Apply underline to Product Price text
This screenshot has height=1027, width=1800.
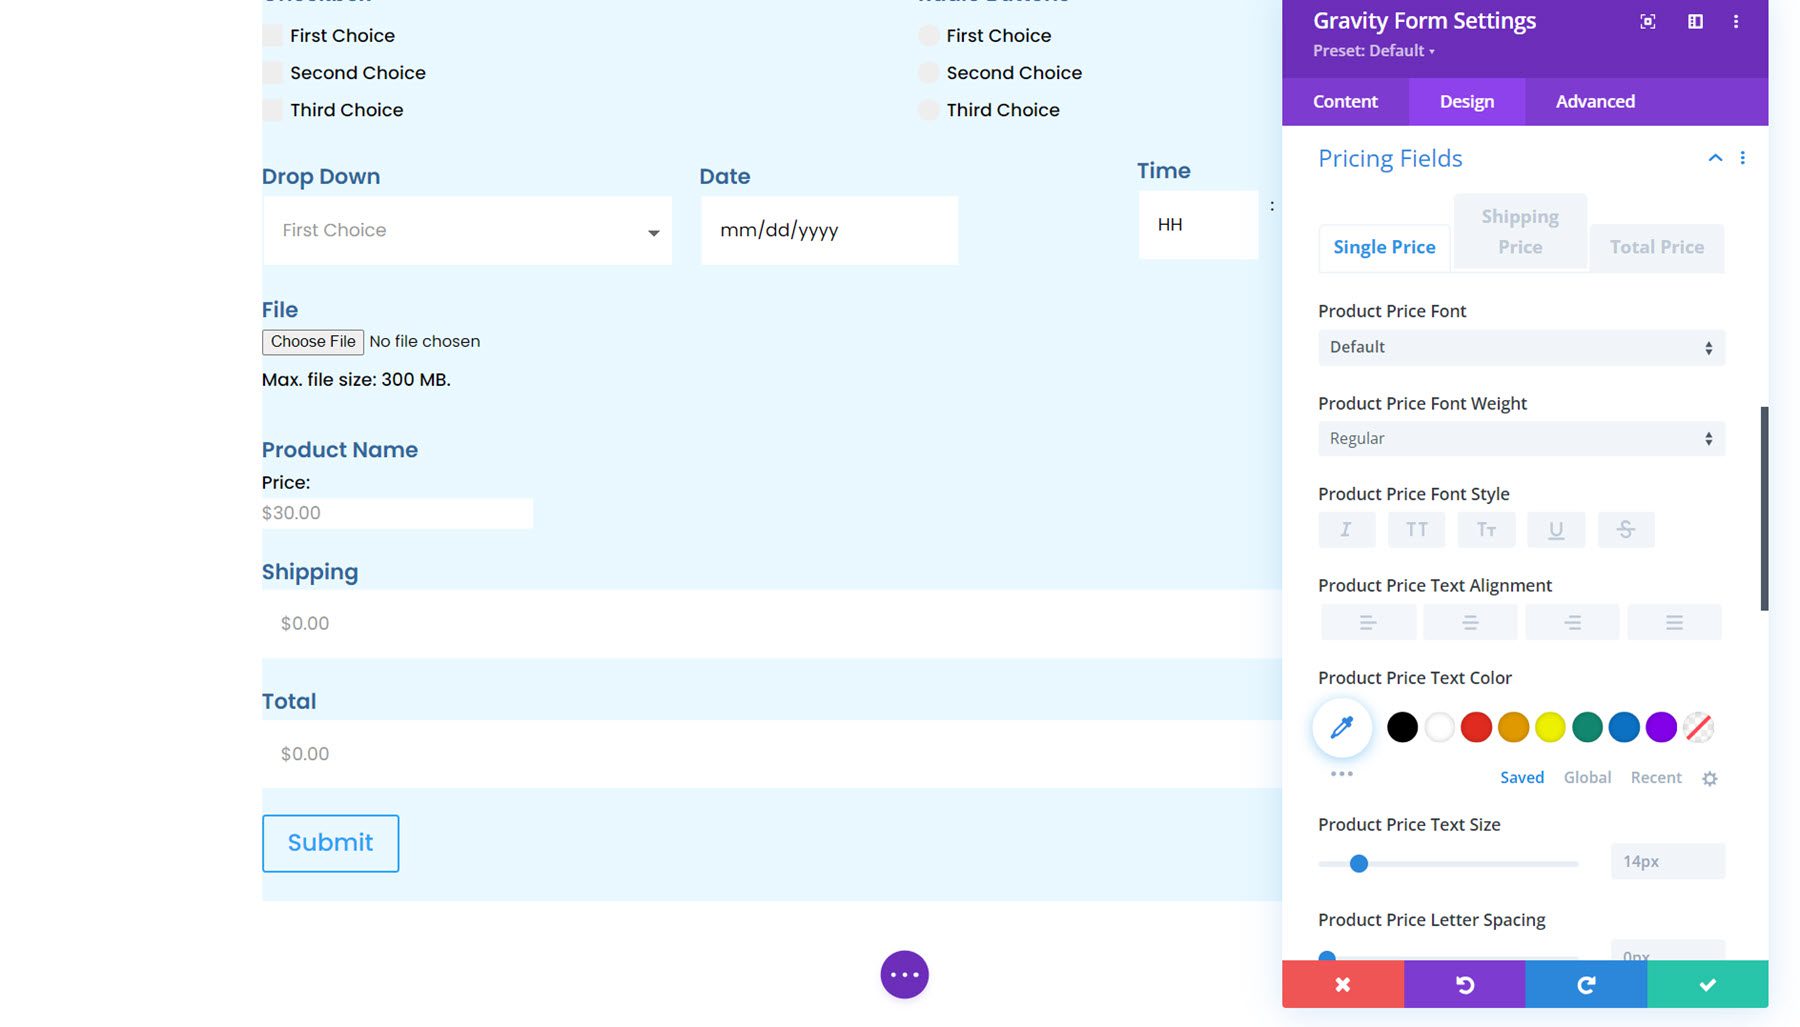(1556, 530)
